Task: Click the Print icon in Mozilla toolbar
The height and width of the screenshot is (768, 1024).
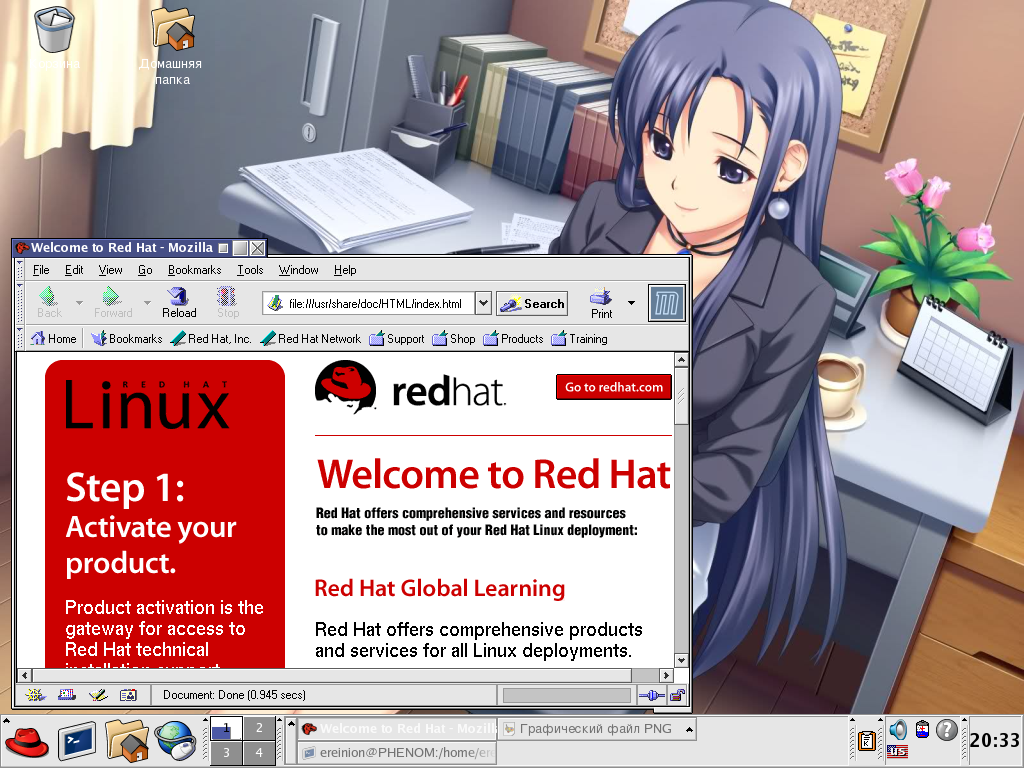Action: 601,302
